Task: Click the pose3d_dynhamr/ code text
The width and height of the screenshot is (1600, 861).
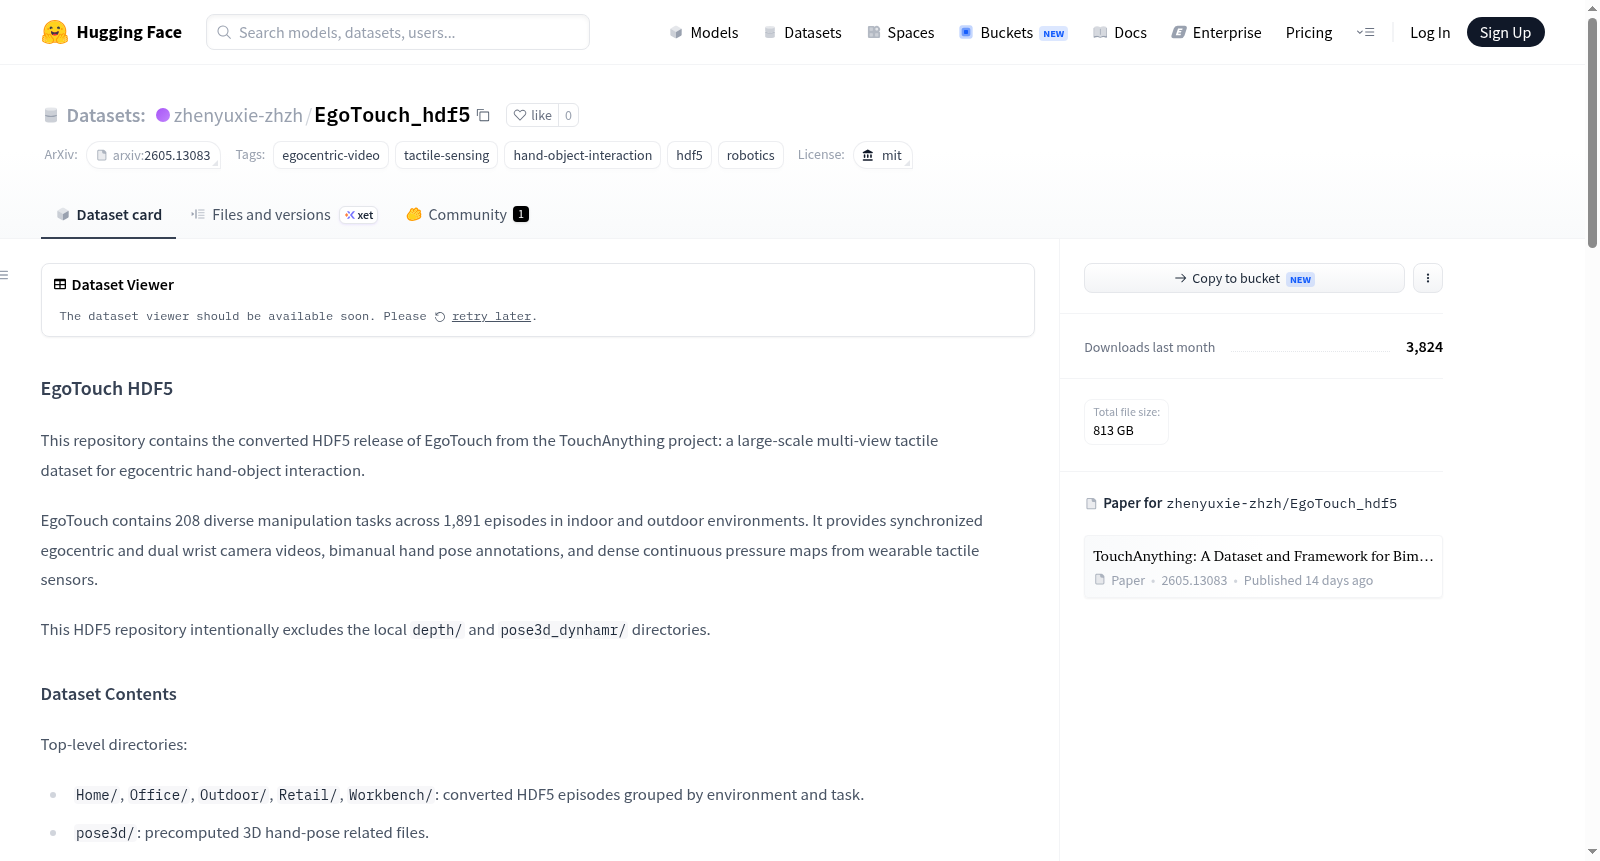Action: point(563,630)
